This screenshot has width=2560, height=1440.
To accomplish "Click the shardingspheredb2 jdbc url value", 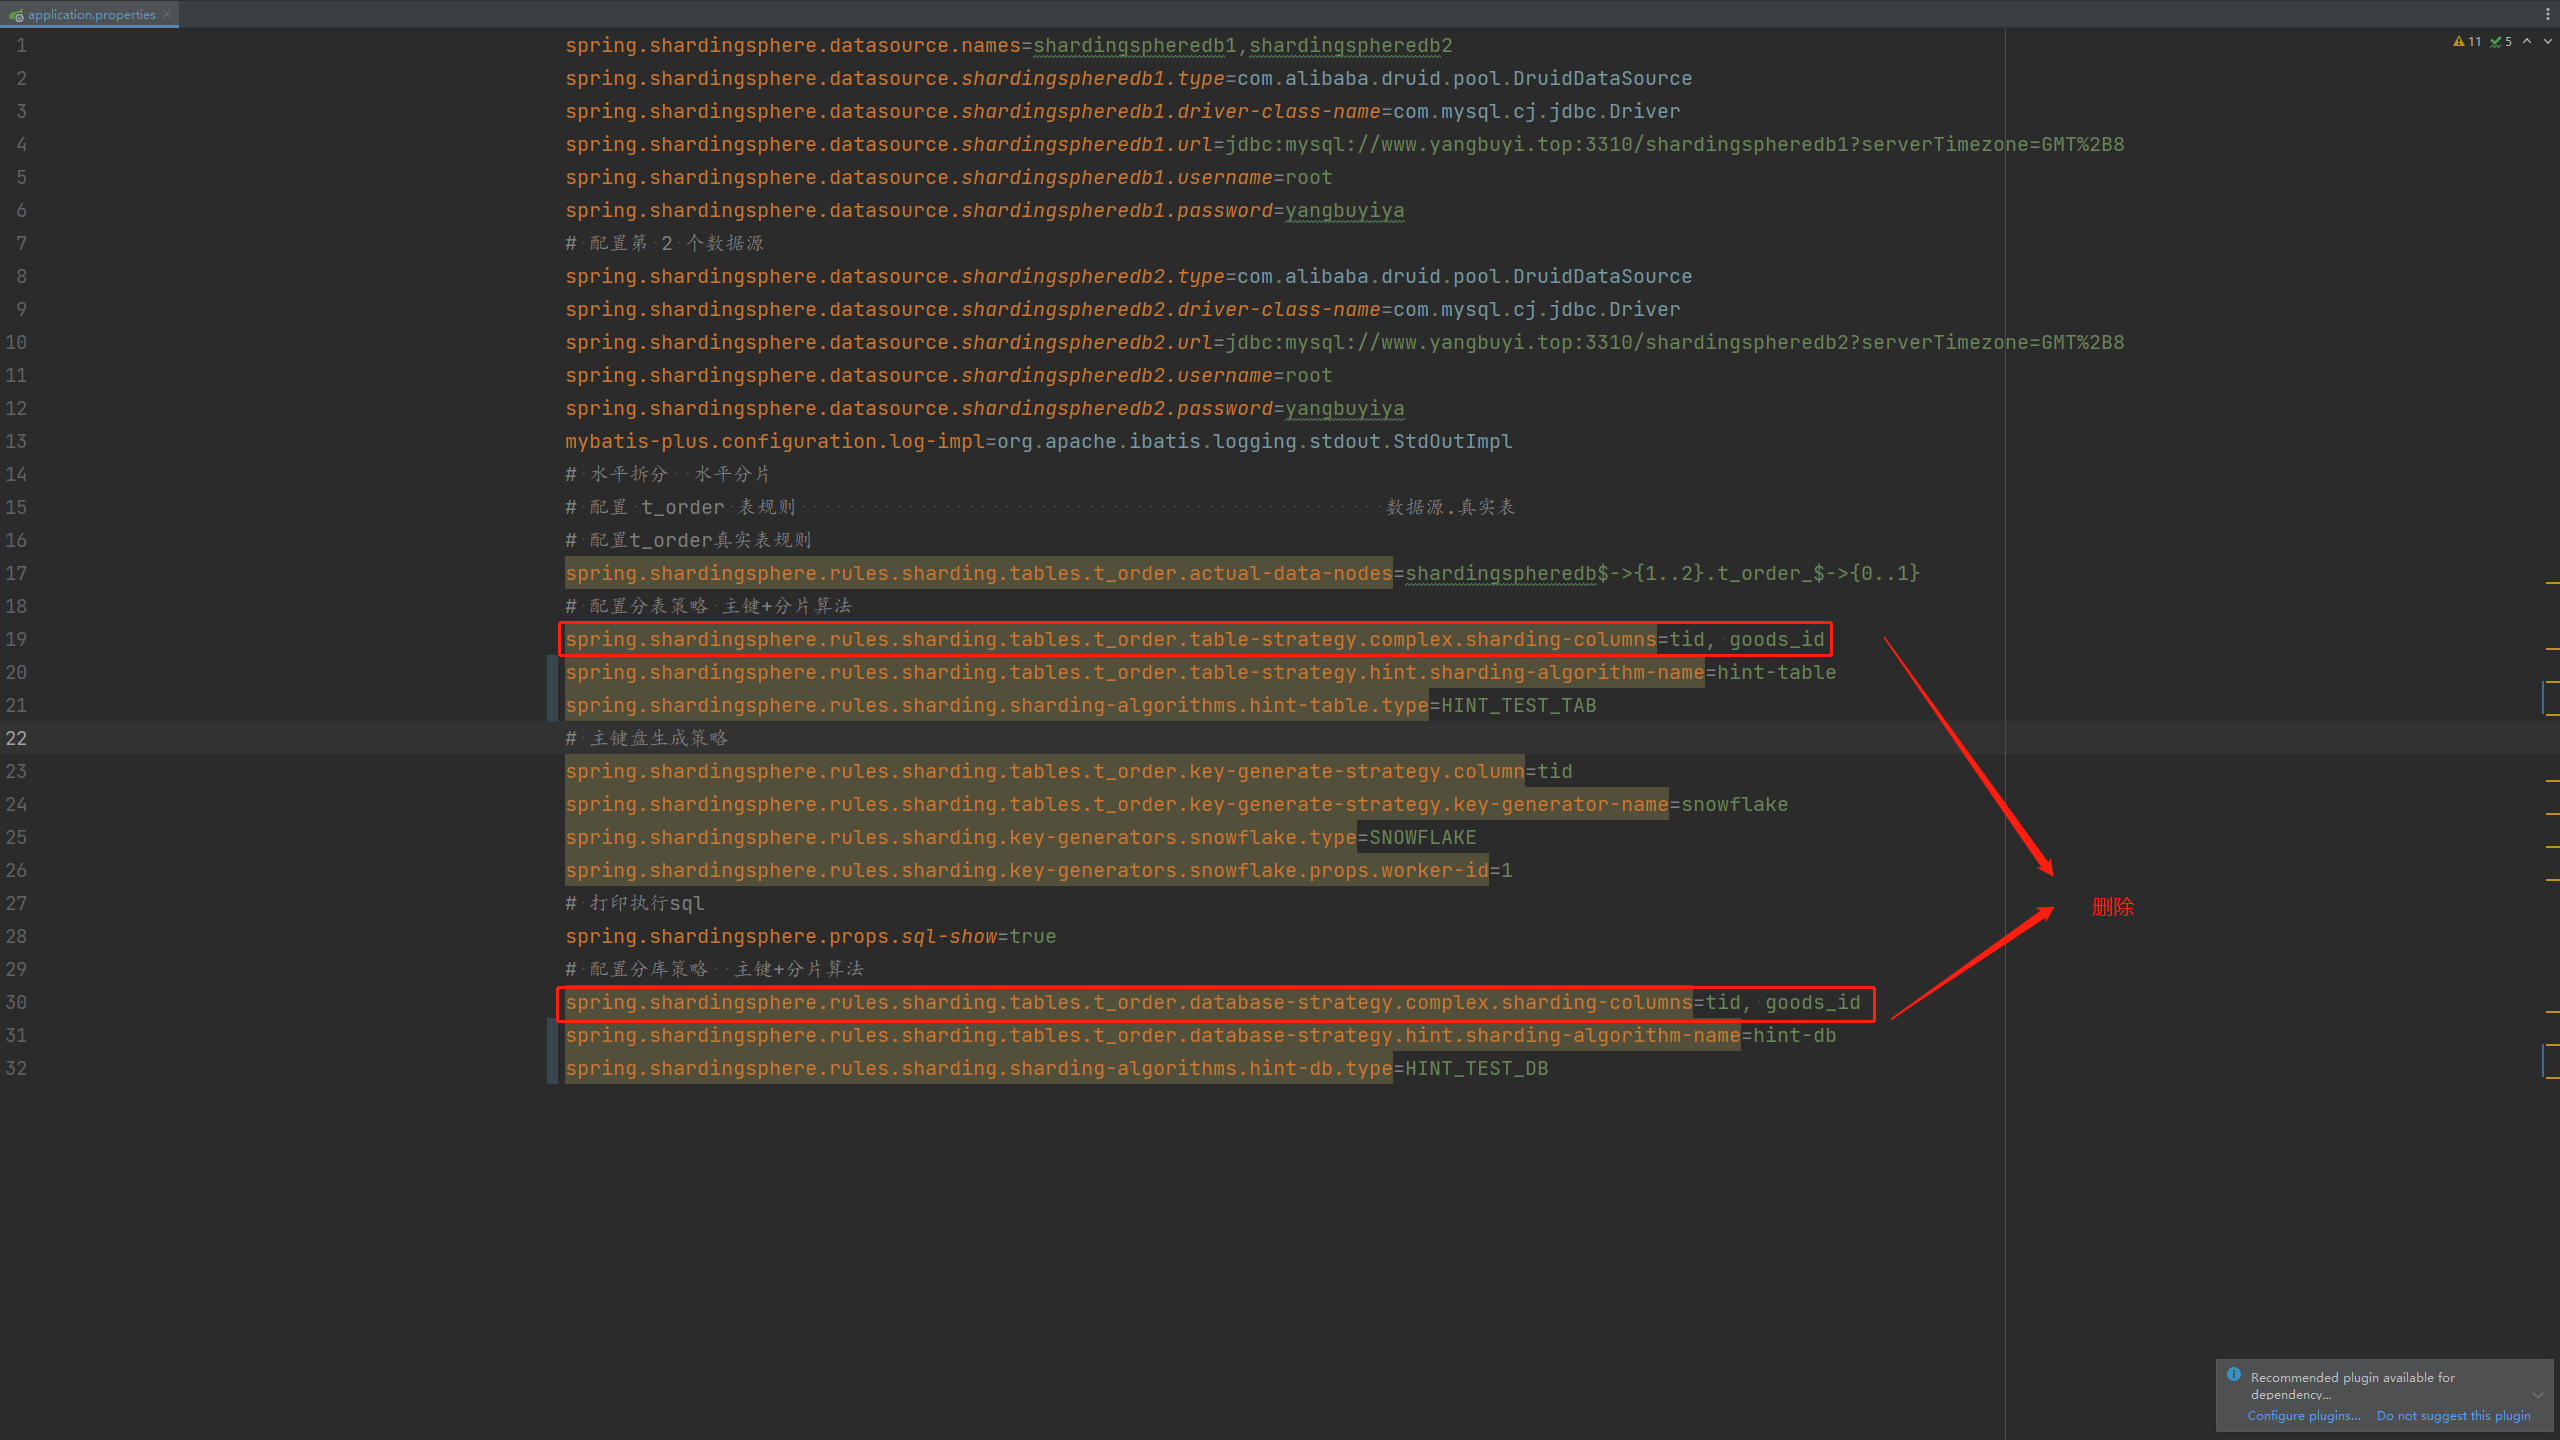I will click(x=1675, y=342).
